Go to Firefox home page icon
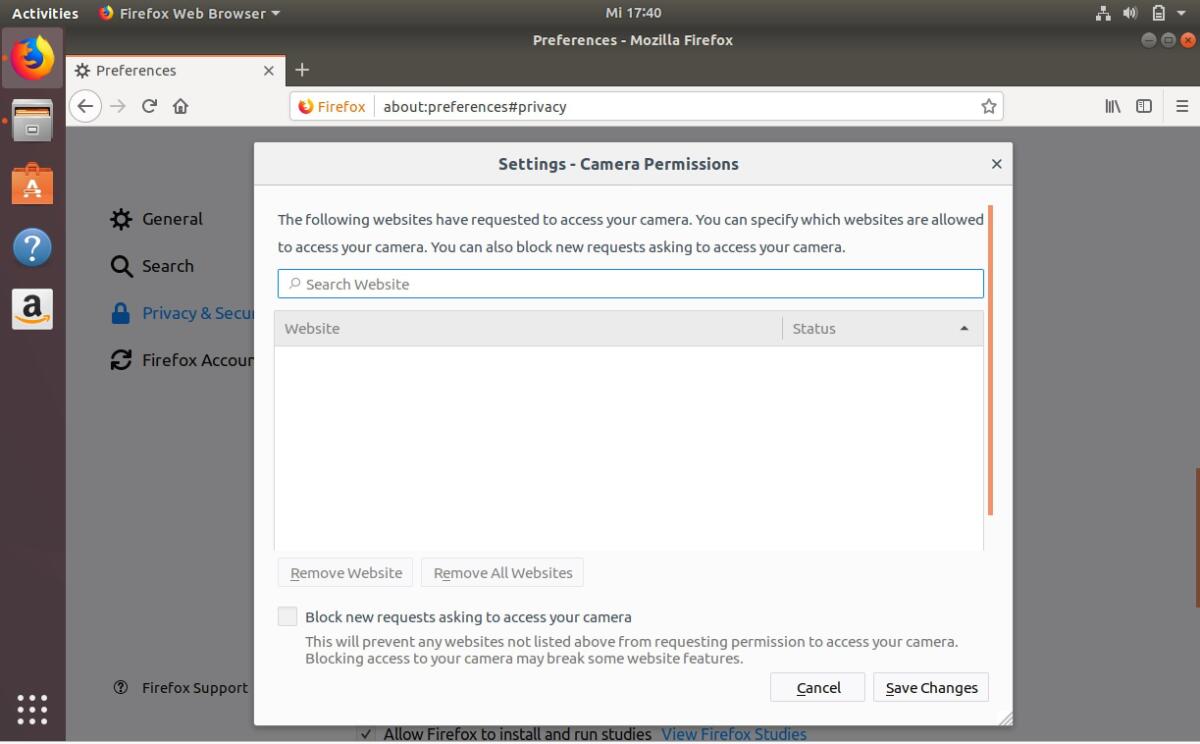The height and width of the screenshot is (744, 1200). 181,106
